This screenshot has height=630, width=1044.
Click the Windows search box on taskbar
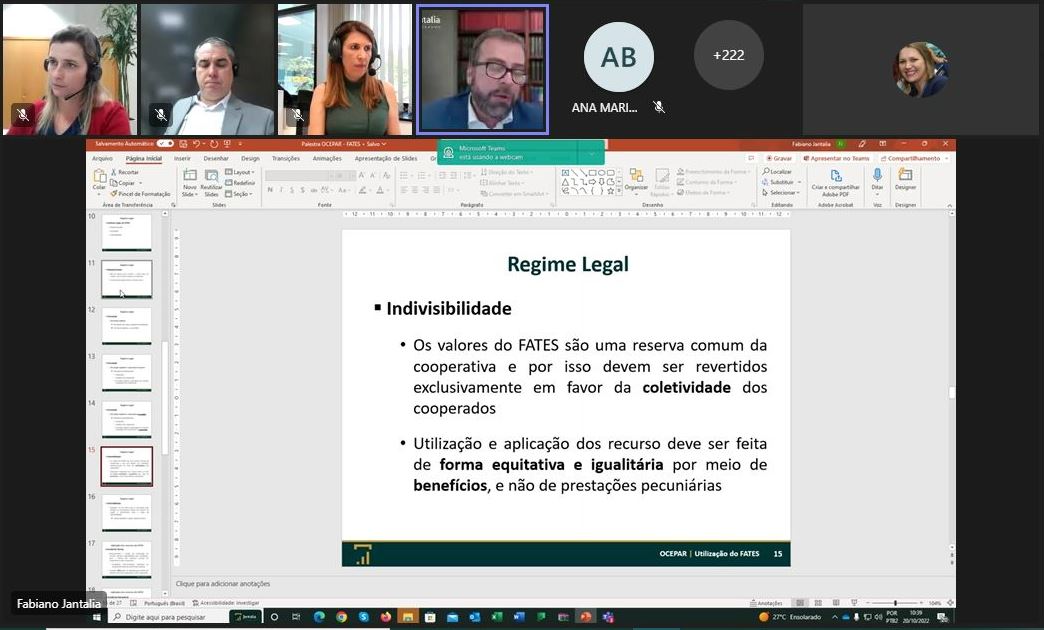[166, 617]
